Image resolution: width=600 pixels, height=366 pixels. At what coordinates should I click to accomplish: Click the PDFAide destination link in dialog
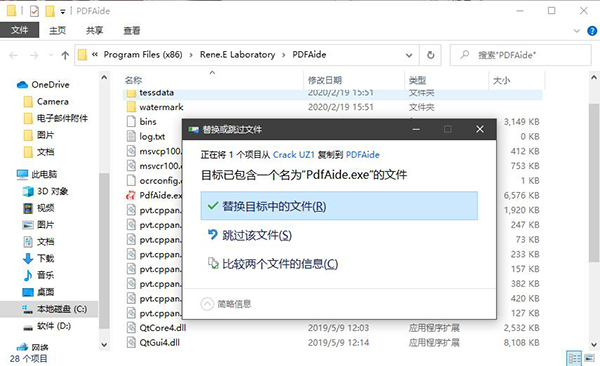[x=362, y=155]
